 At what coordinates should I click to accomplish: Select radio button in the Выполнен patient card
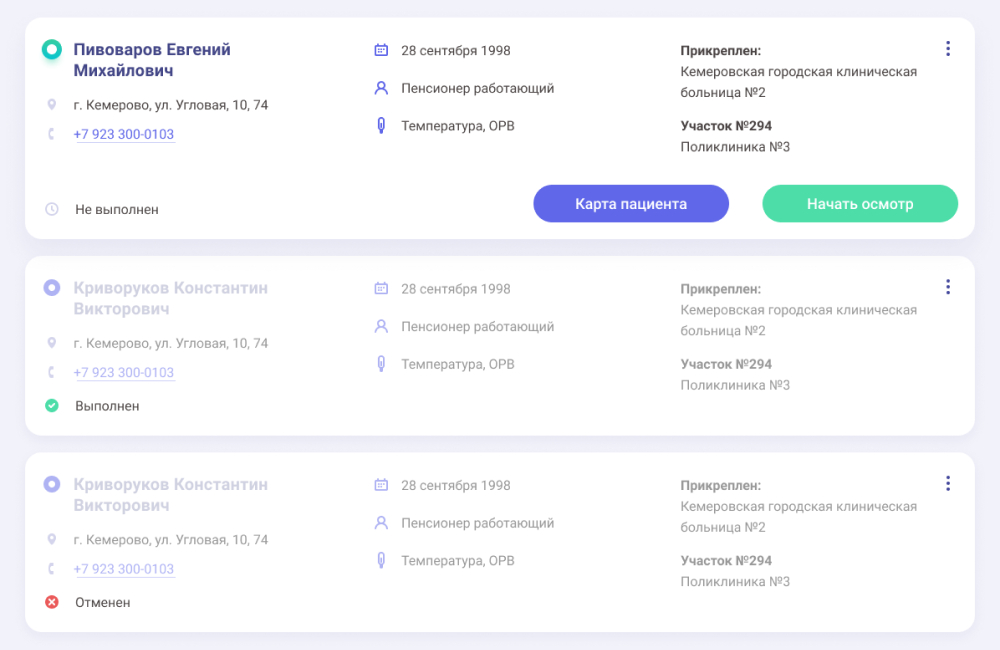52,288
